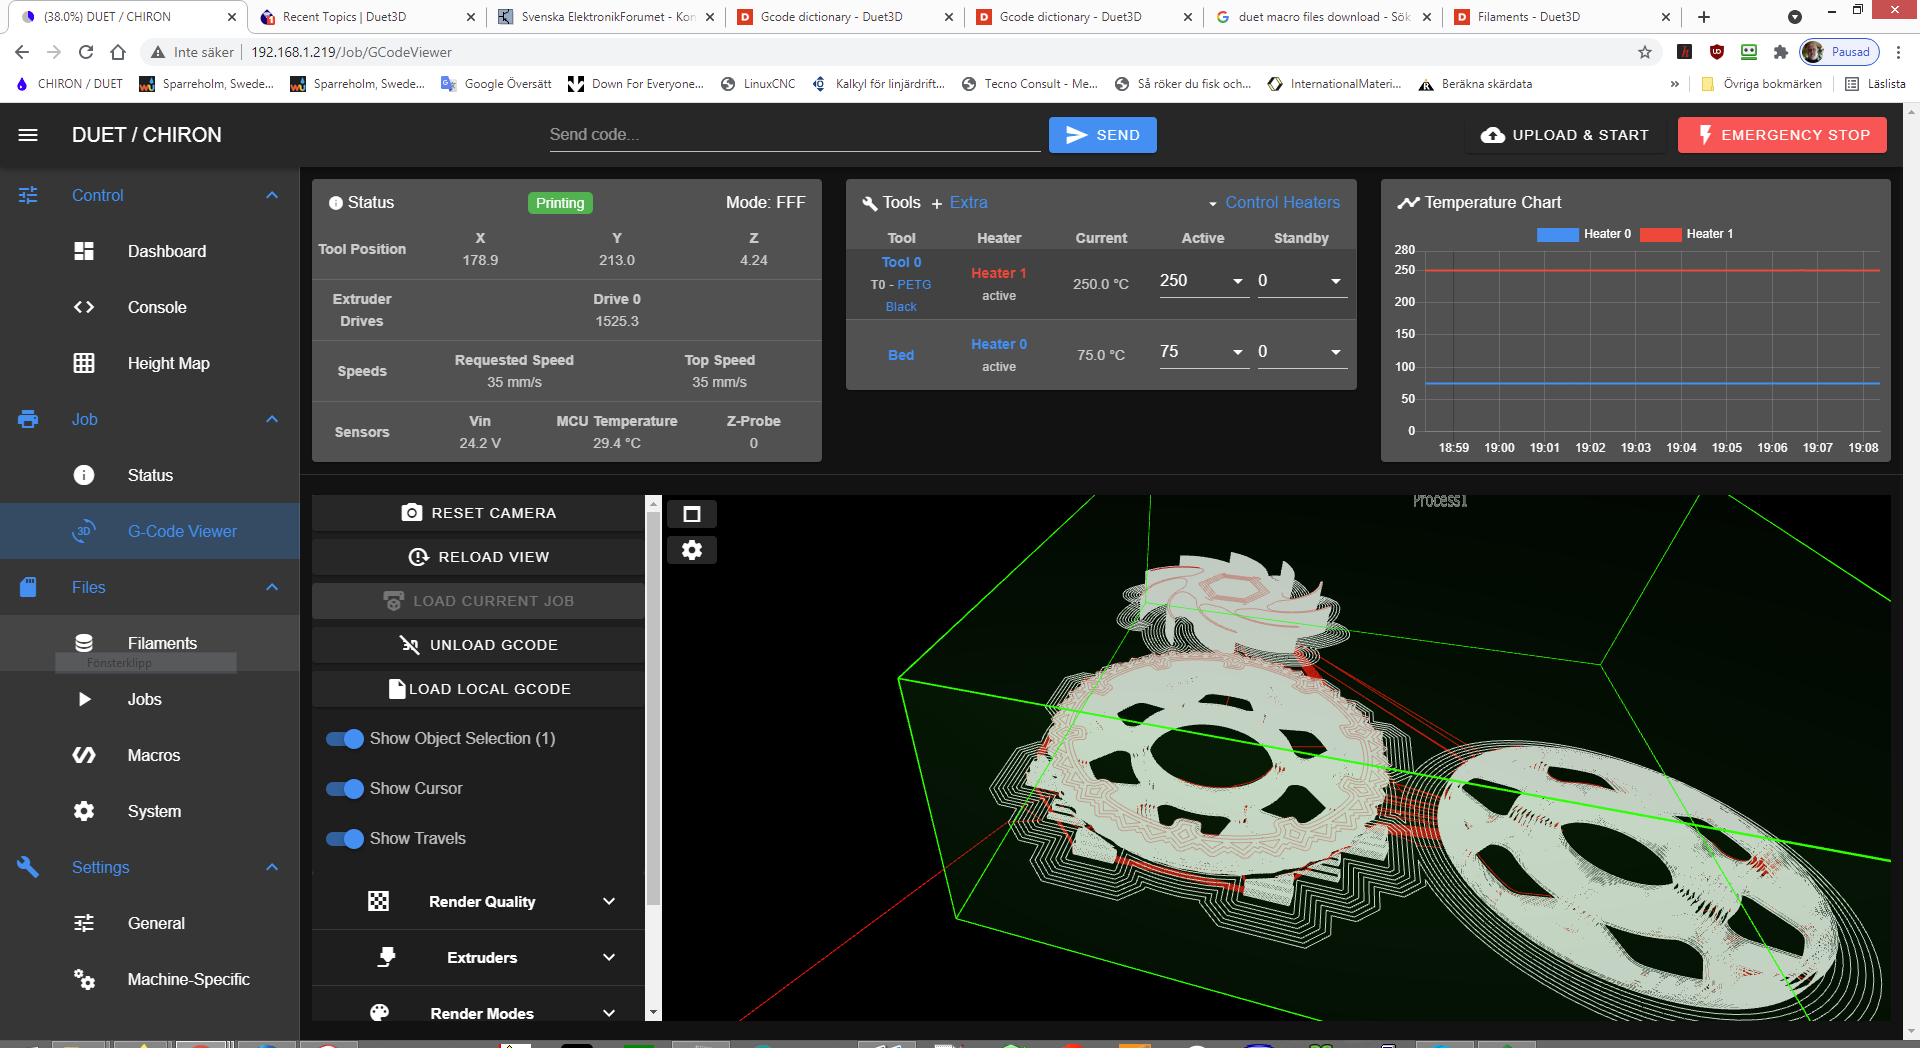The image size is (1920, 1048).
Task: Click the viewer options panel scrollbar
Action: (x=653, y=708)
